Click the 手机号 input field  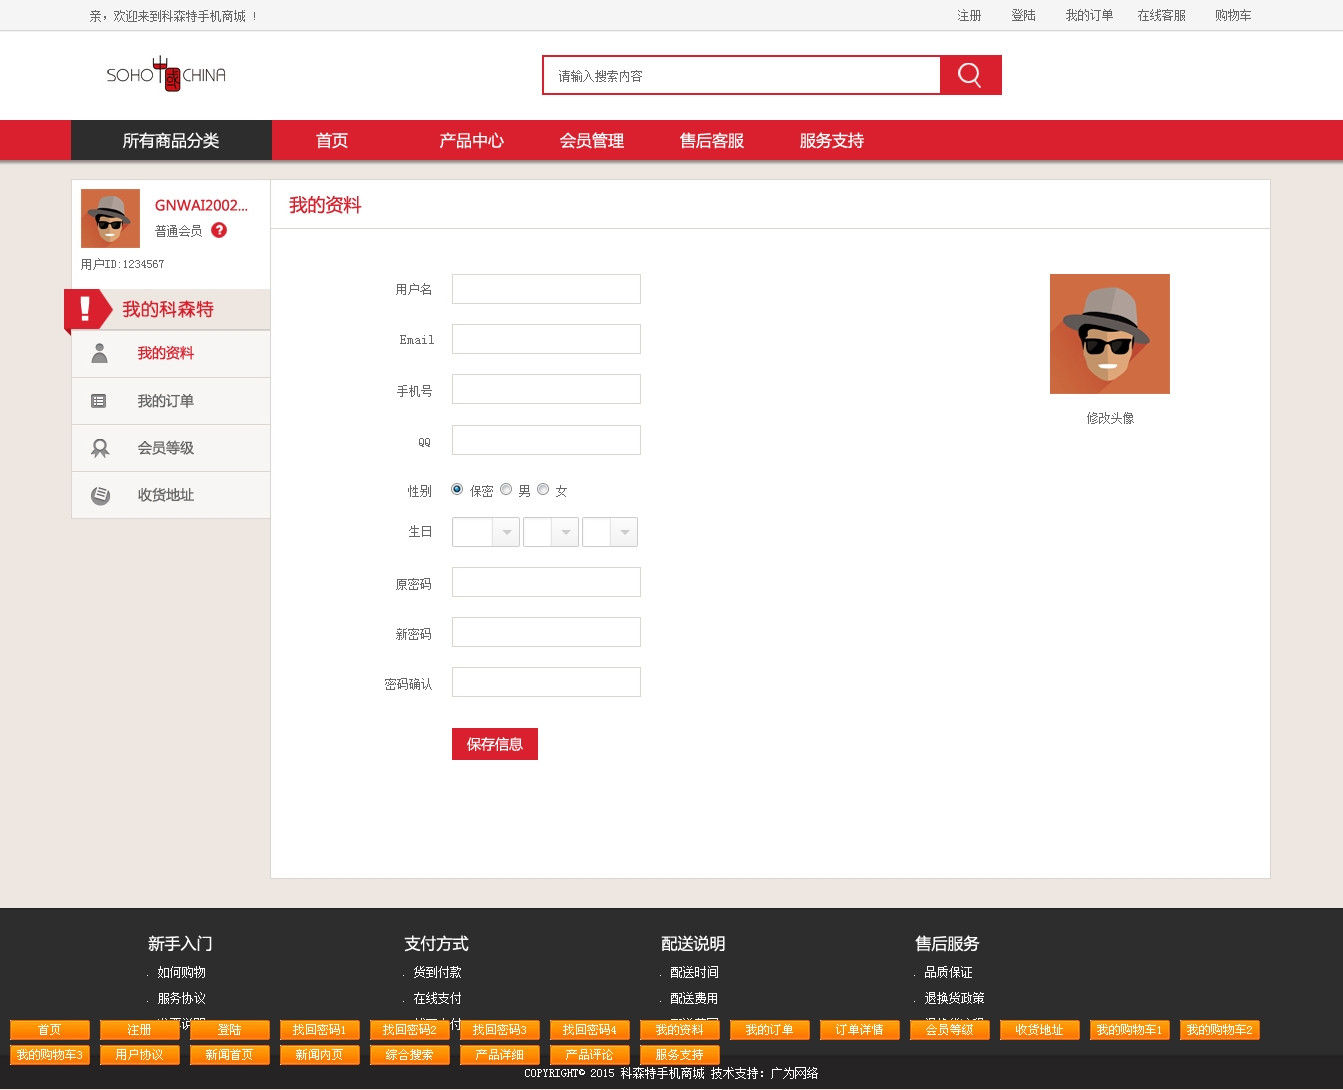(546, 389)
